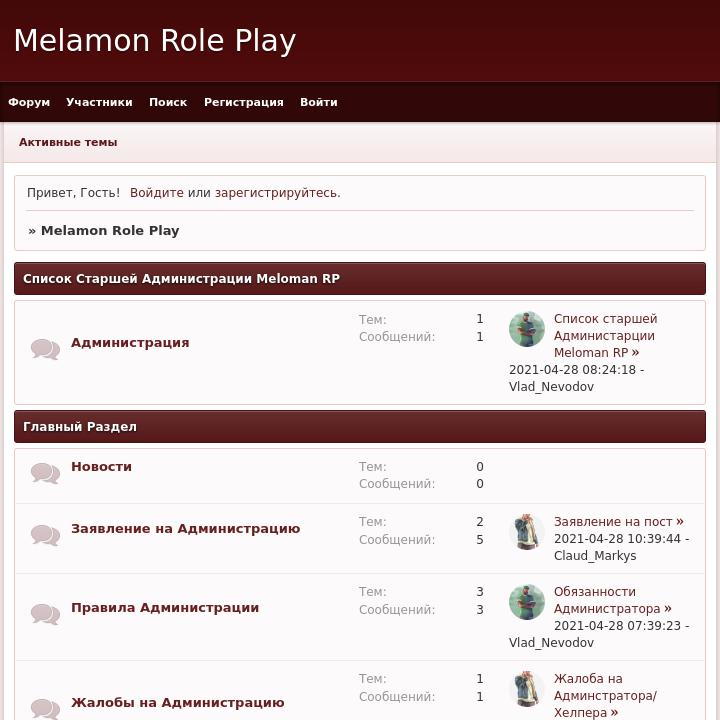Viewport: 720px width, 720px height.
Task: Click the forum icon next to Жалобы на Администрацию
Action: (45, 709)
